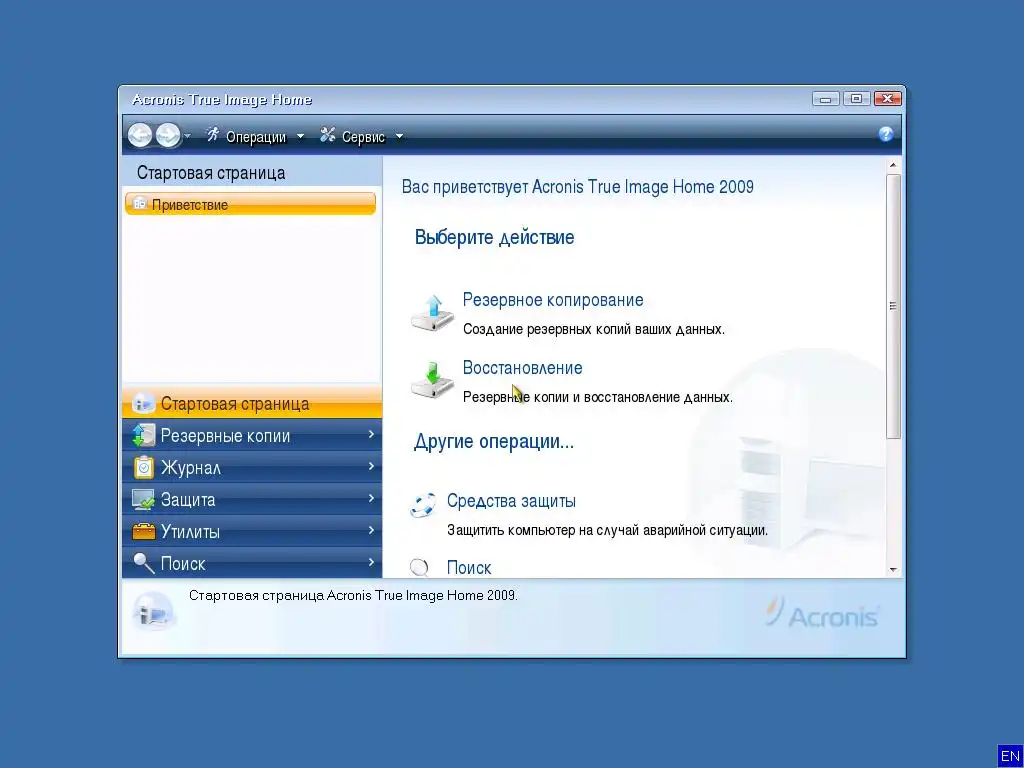The width and height of the screenshot is (1024, 768).
Task: Select the Приветствие item in the sidebar
Action: 250,204
